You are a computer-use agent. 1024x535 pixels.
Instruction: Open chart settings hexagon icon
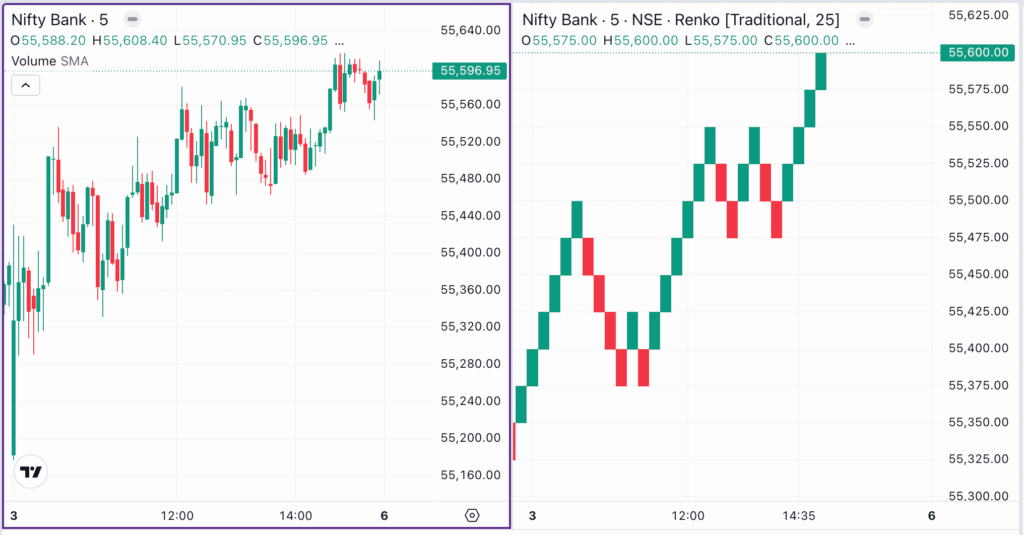(473, 515)
